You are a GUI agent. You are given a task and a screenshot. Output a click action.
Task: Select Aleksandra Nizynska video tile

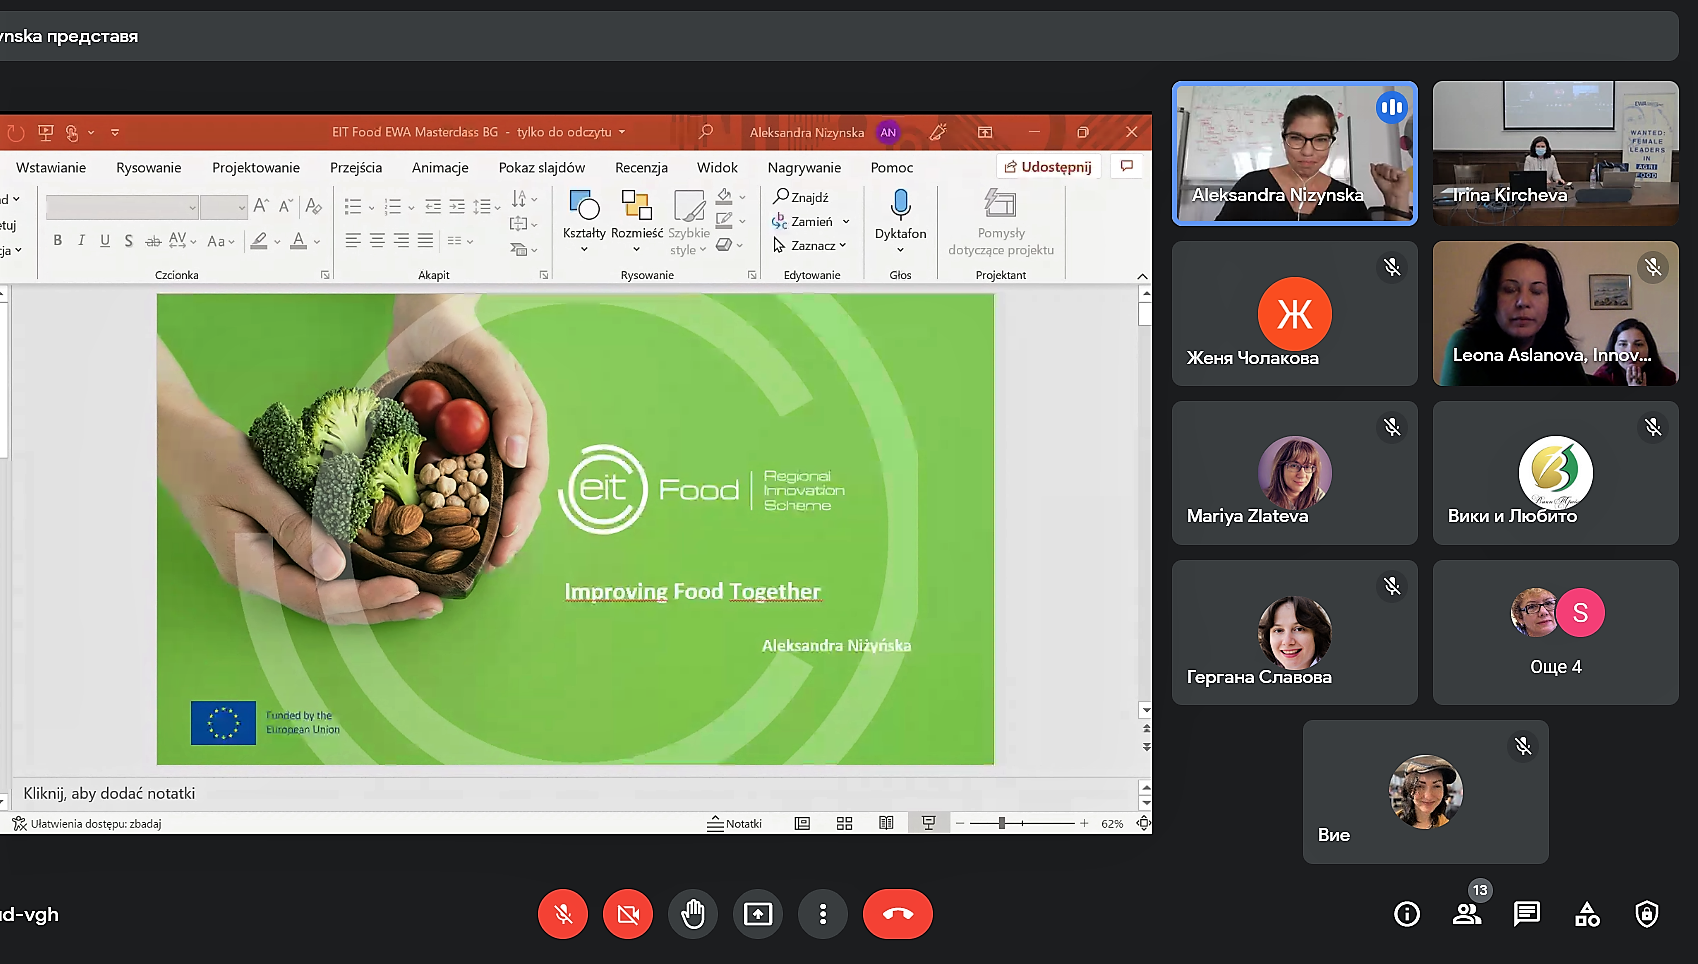click(x=1295, y=153)
